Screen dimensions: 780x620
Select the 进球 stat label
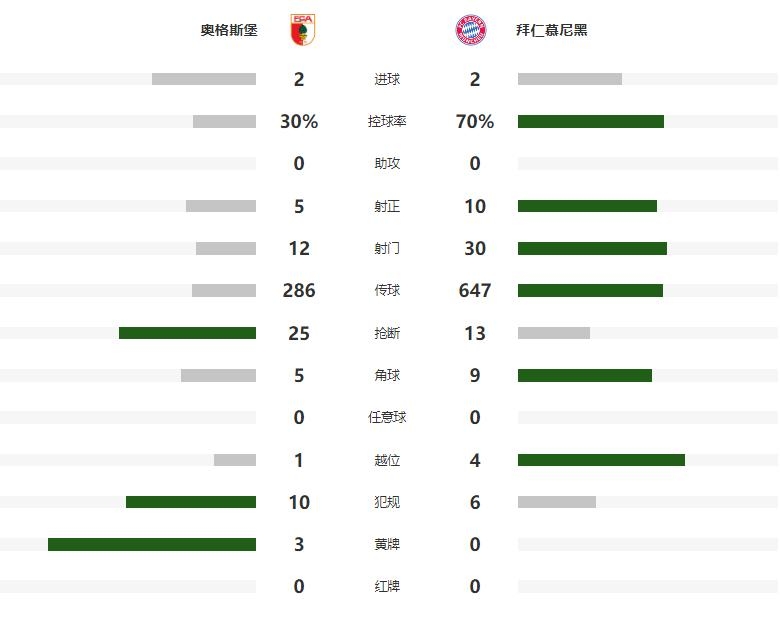coord(387,79)
